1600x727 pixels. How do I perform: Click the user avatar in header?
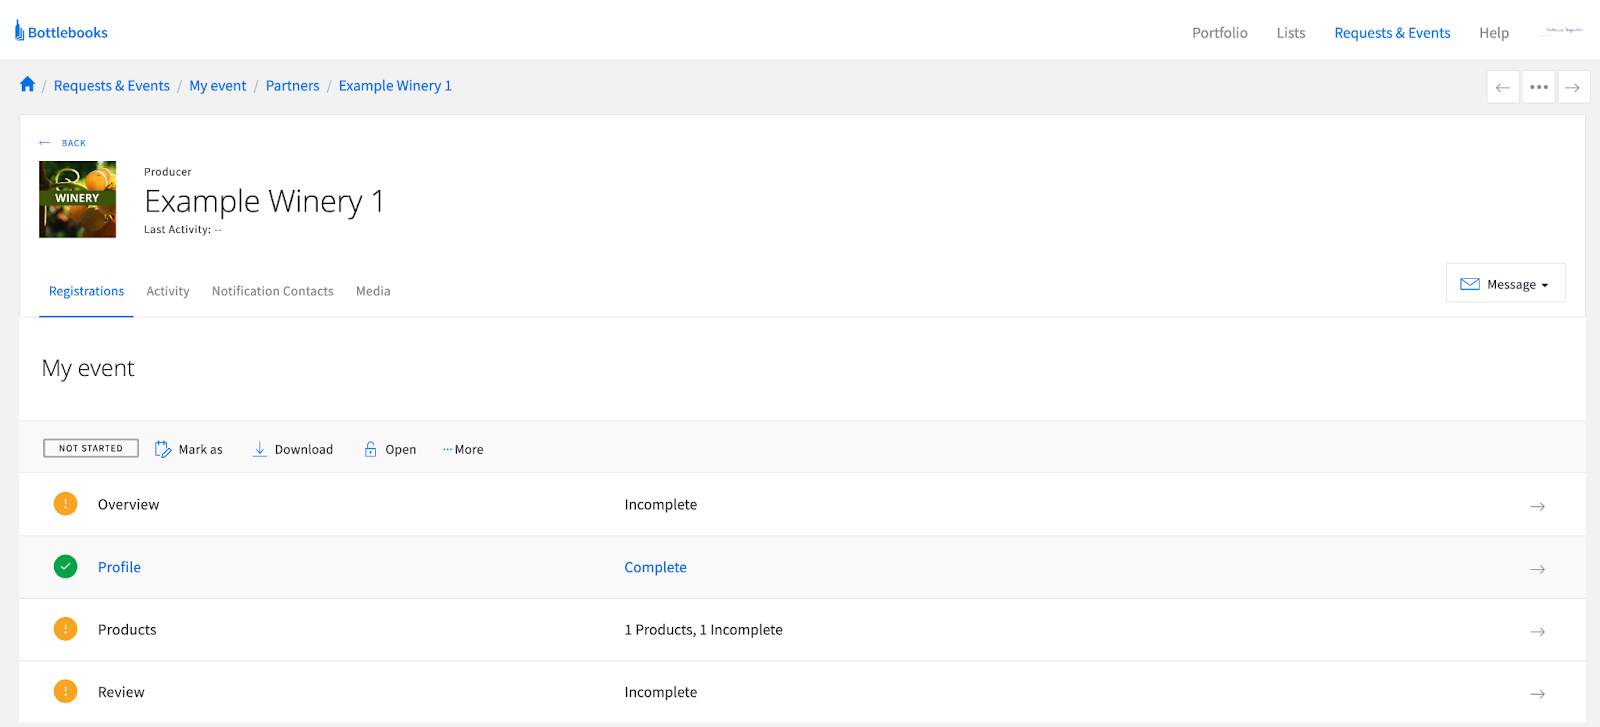(x=1564, y=31)
